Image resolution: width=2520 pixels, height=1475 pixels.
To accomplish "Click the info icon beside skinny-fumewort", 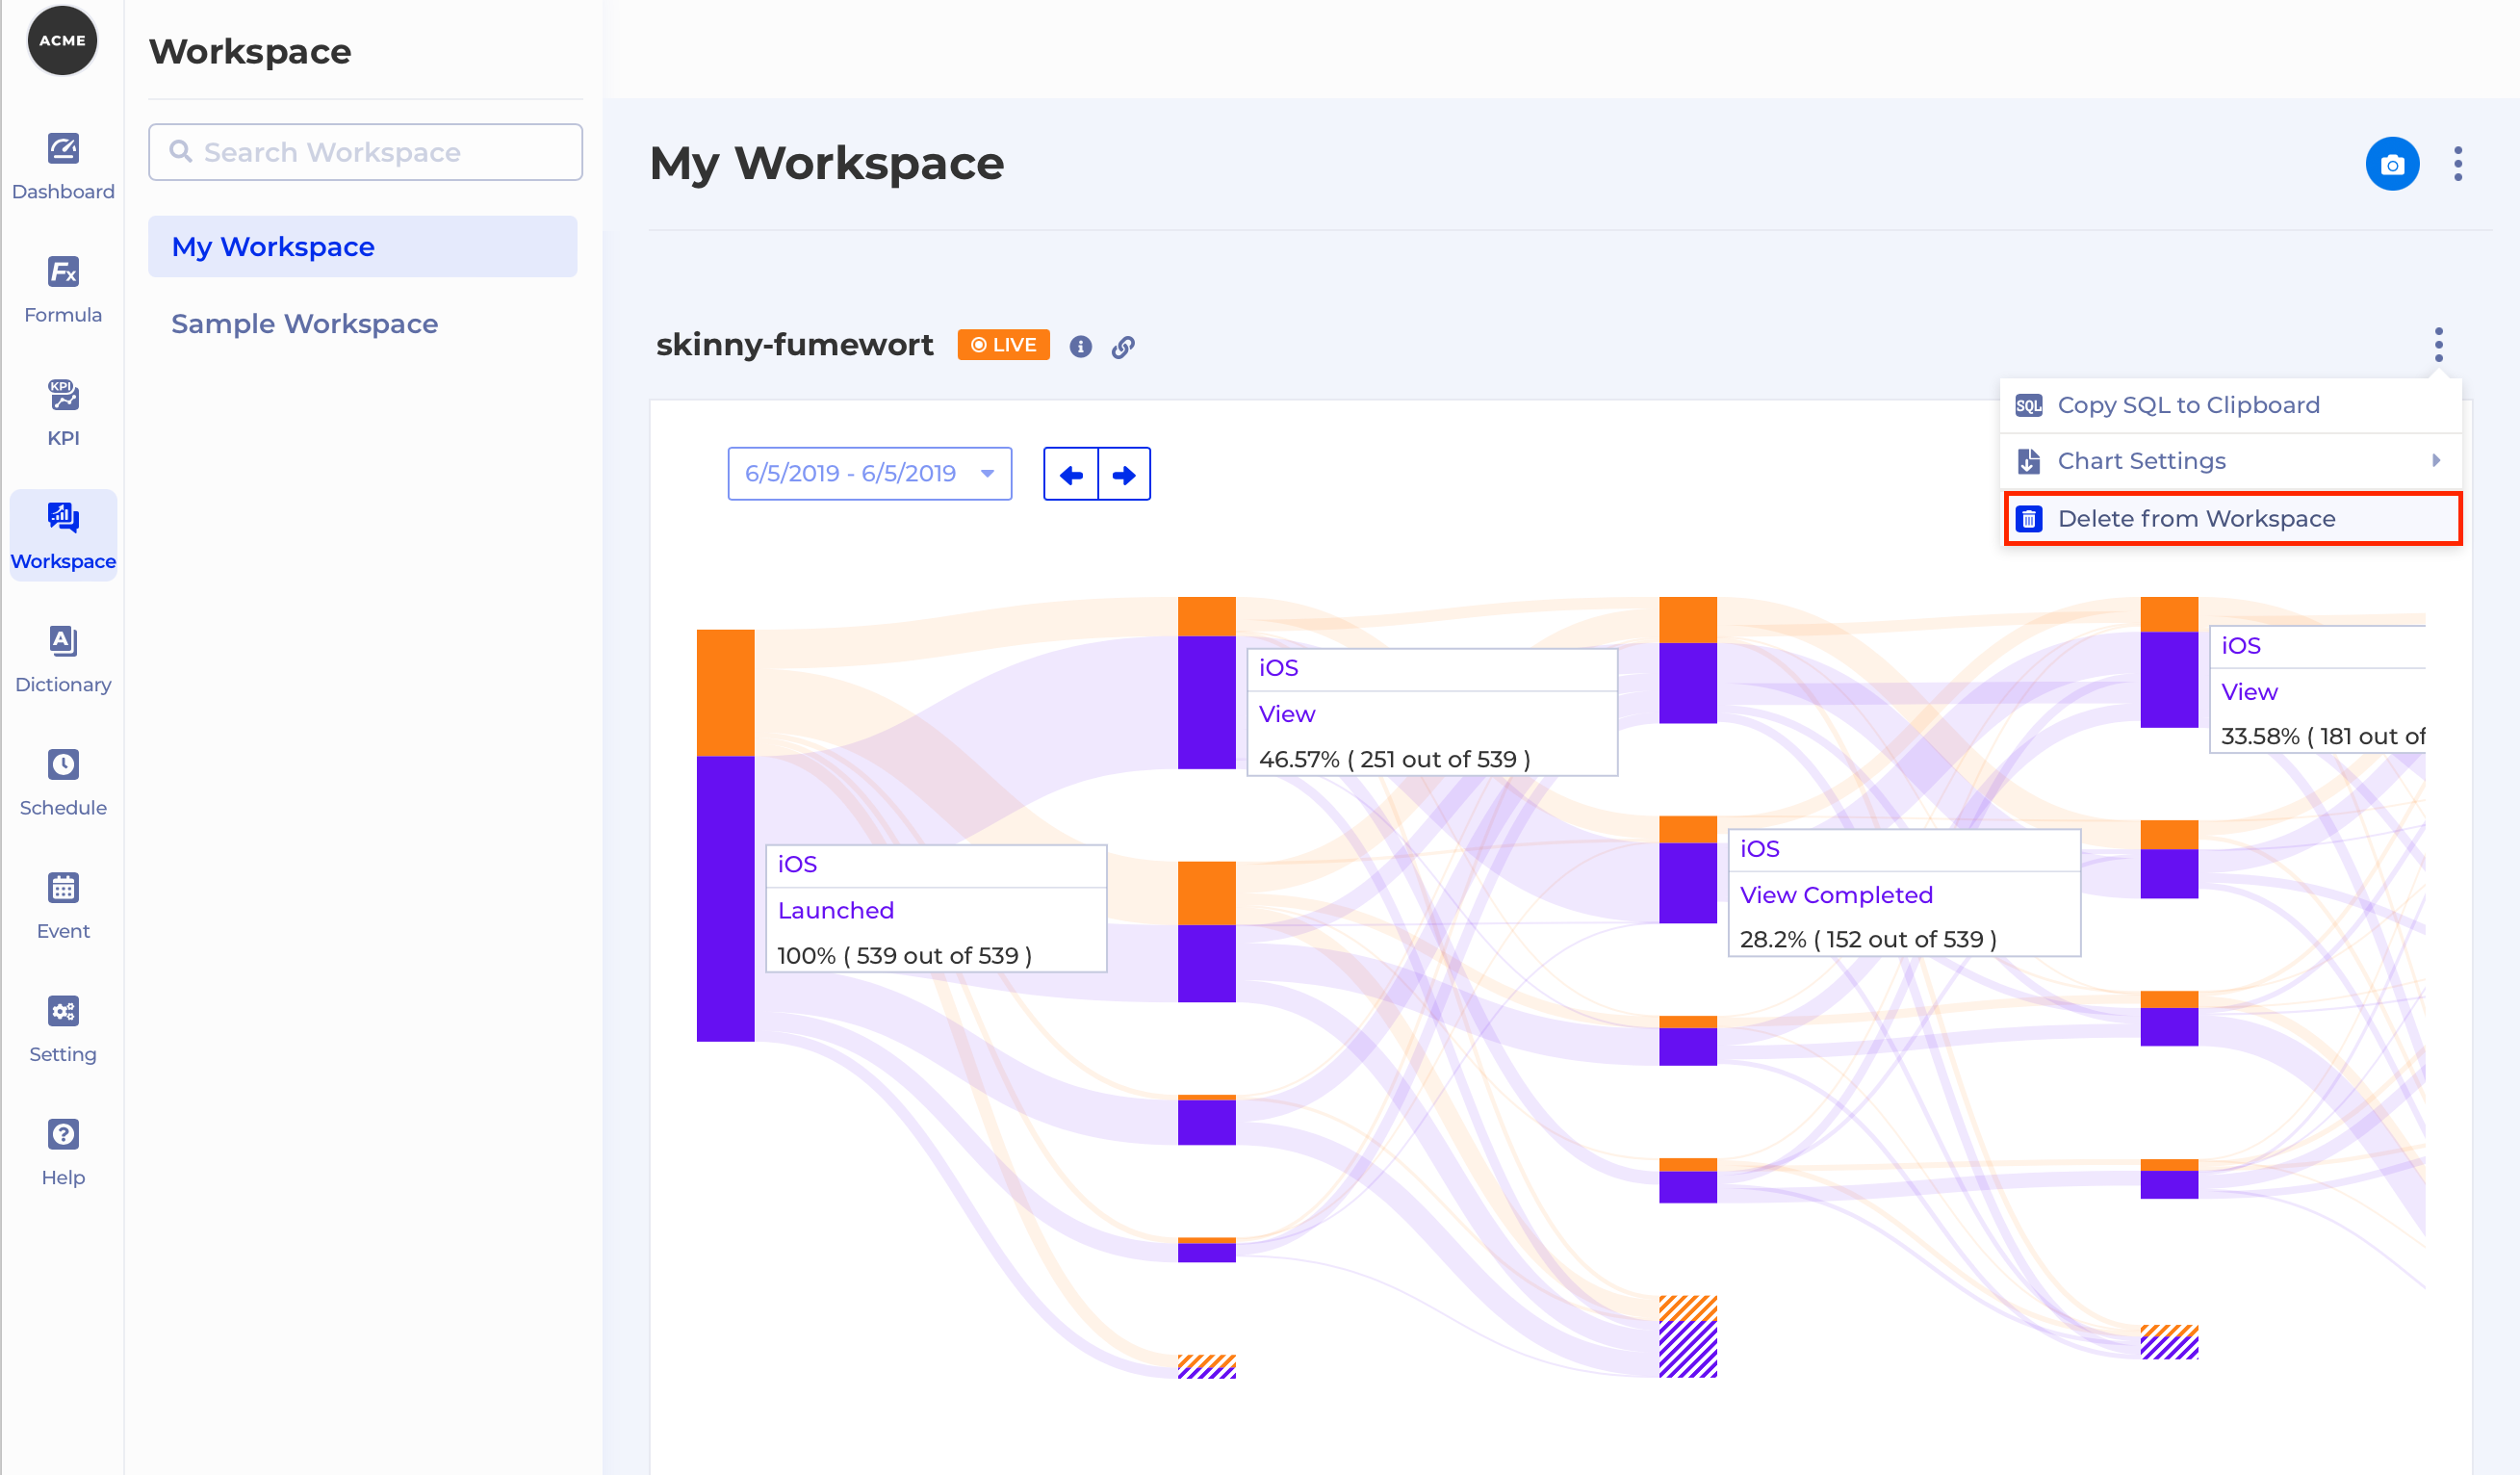I will click(1080, 346).
